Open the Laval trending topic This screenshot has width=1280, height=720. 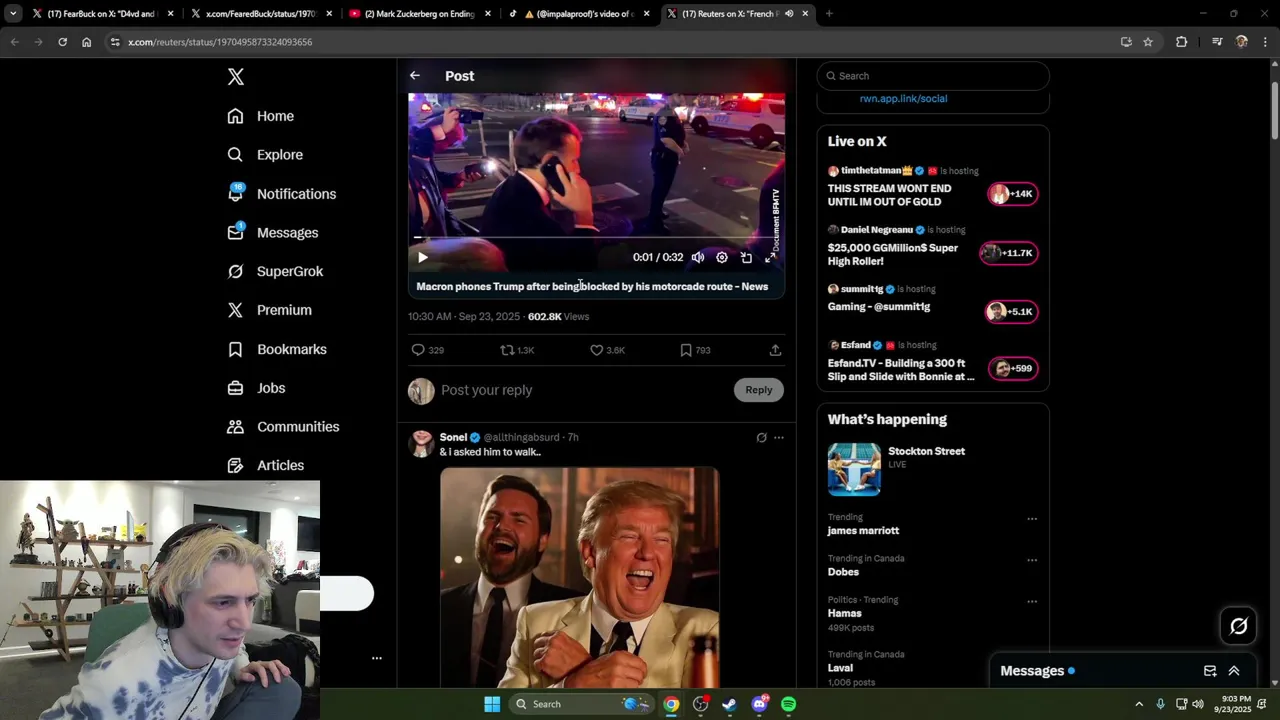tap(840, 668)
